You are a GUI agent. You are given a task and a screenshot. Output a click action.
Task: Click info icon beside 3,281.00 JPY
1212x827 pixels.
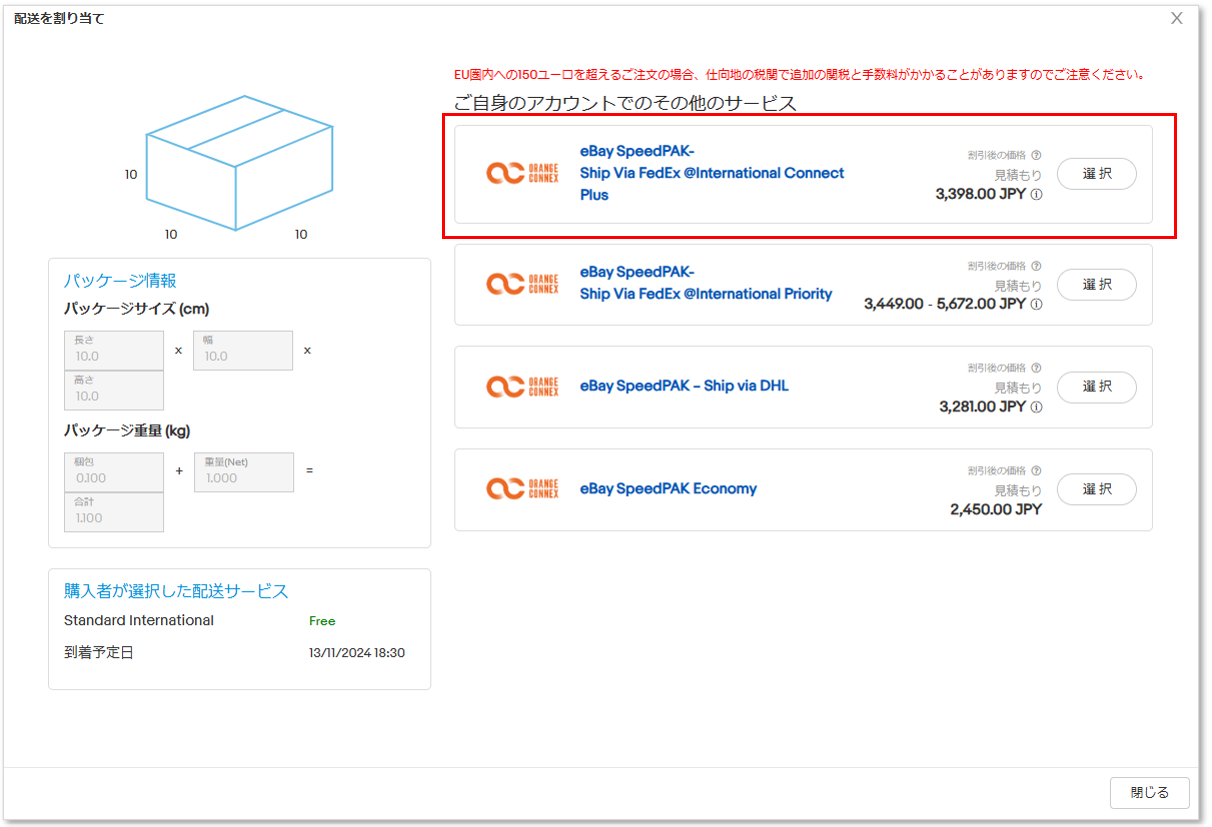(1036, 407)
